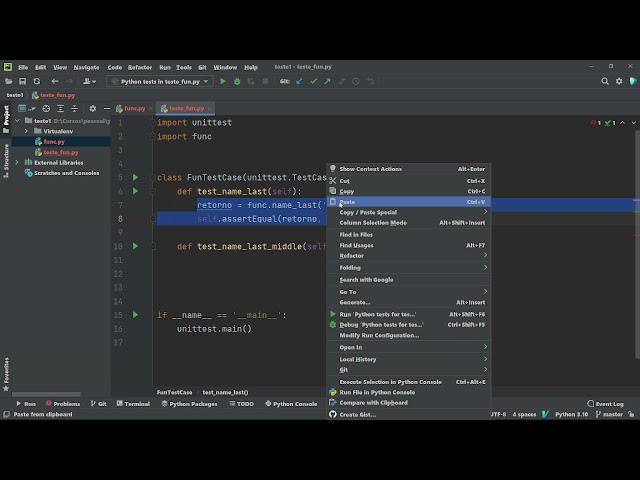Click the Project panel horizontal scrollbar
Viewport: 640px width, 480px height.
click(46, 394)
